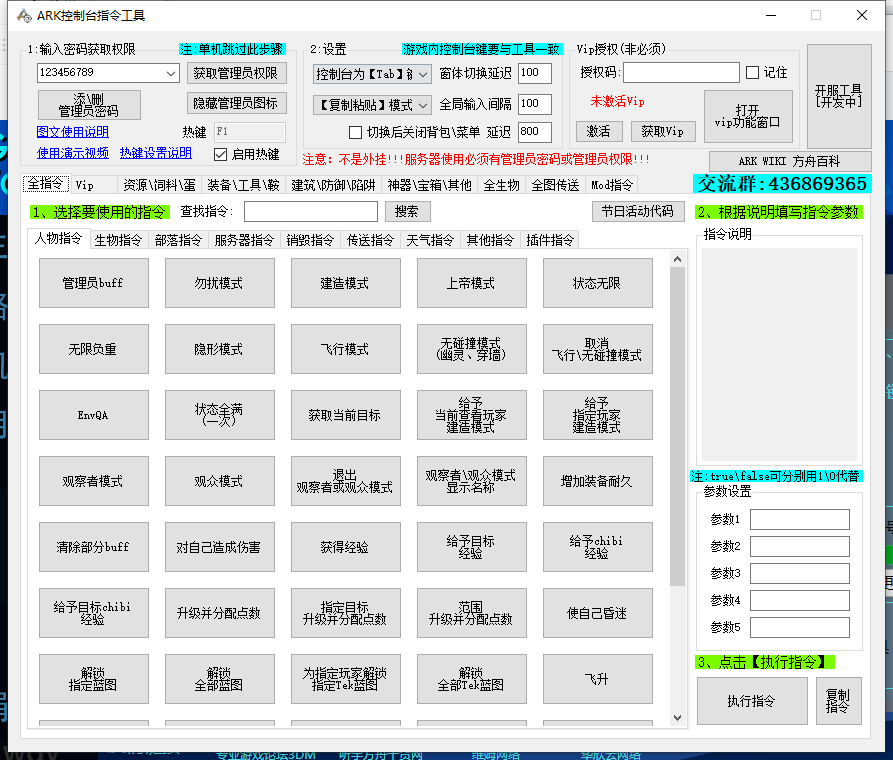Click the 延迟 800 value field
893x760 pixels.
pyautogui.click(x=535, y=132)
